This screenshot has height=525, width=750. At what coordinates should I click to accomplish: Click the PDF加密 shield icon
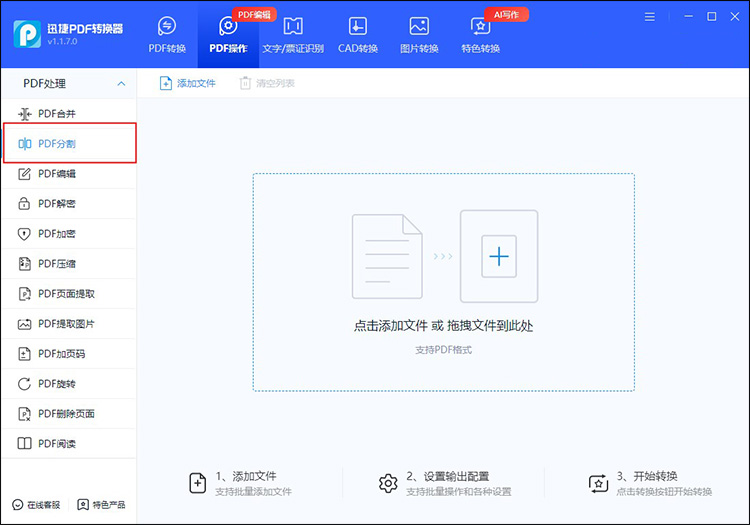[24, 234]
